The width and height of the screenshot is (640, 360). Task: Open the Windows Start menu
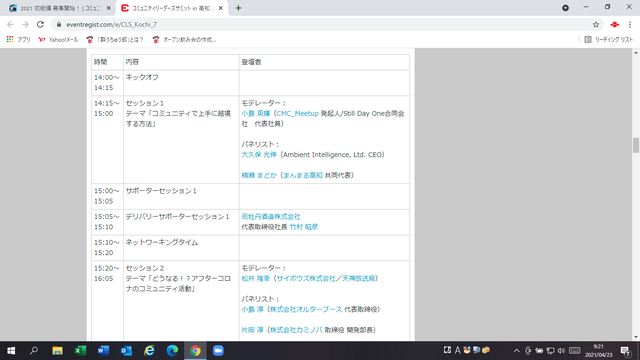pyautogui.click(x=11, y=351)
